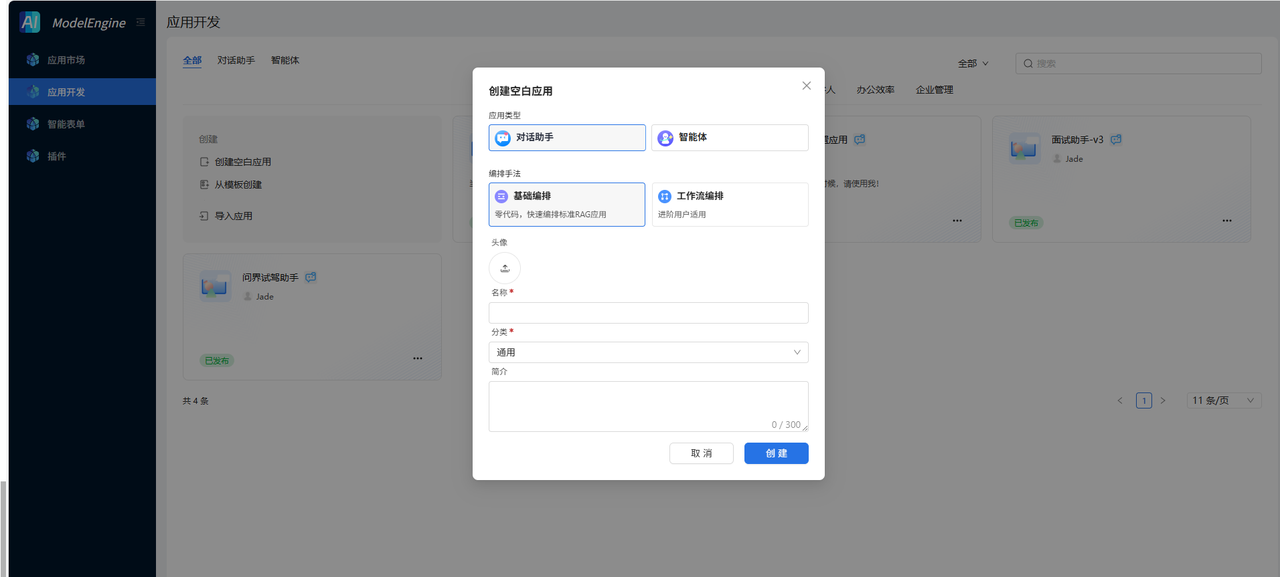Select page 1 in the pagination
Screen dimensions: 1280x577
click(x=1144, y=400)
